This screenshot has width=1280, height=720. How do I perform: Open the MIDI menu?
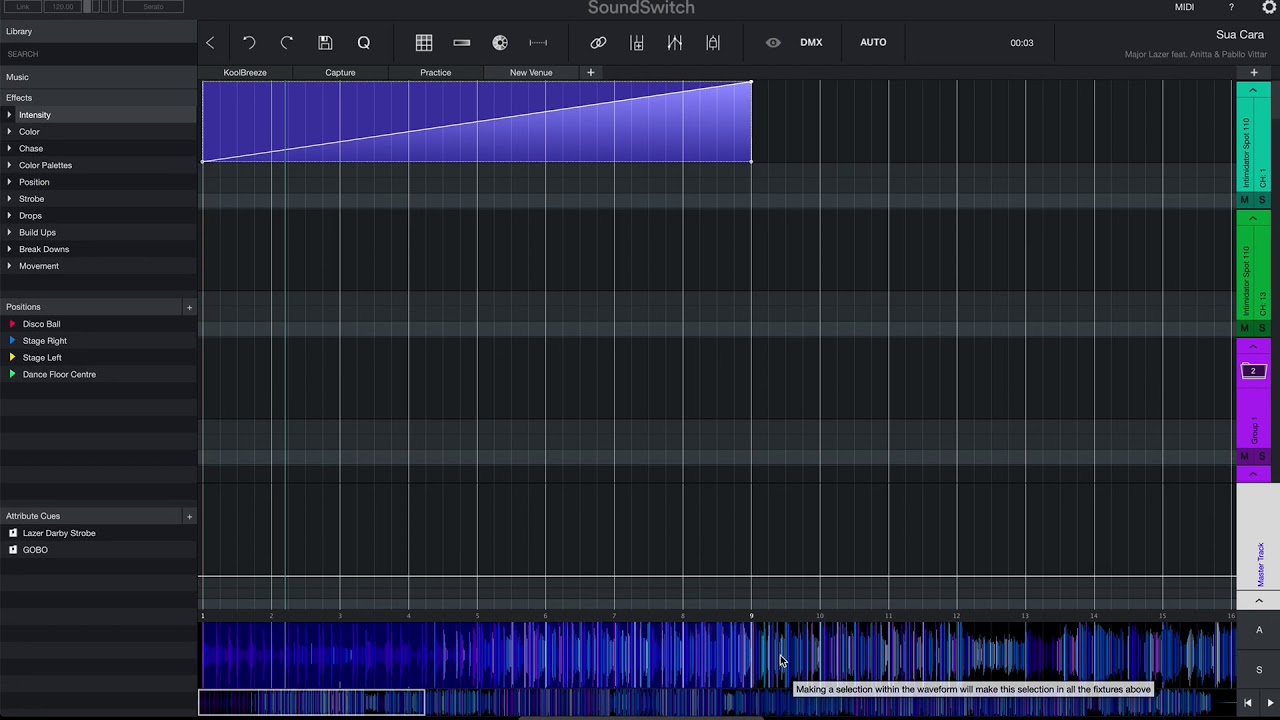point(1184,7)
